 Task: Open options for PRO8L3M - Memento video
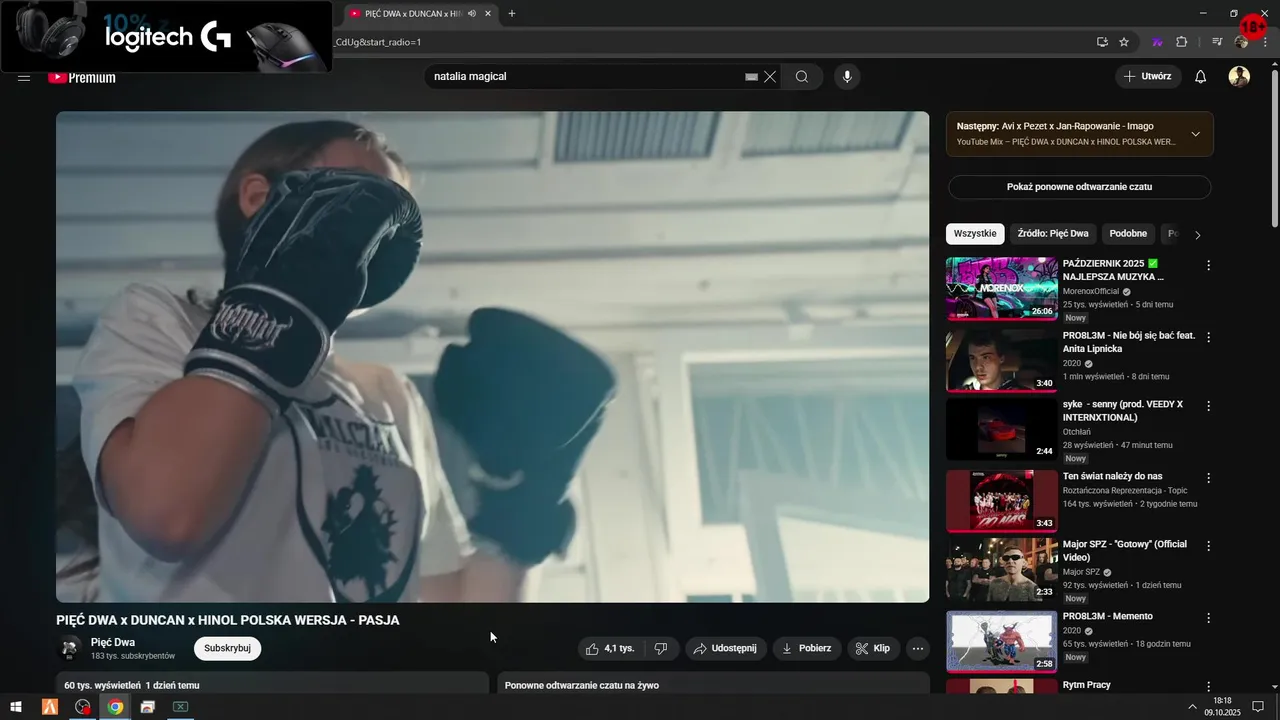pyautogui.click(x=1208, y=619)
